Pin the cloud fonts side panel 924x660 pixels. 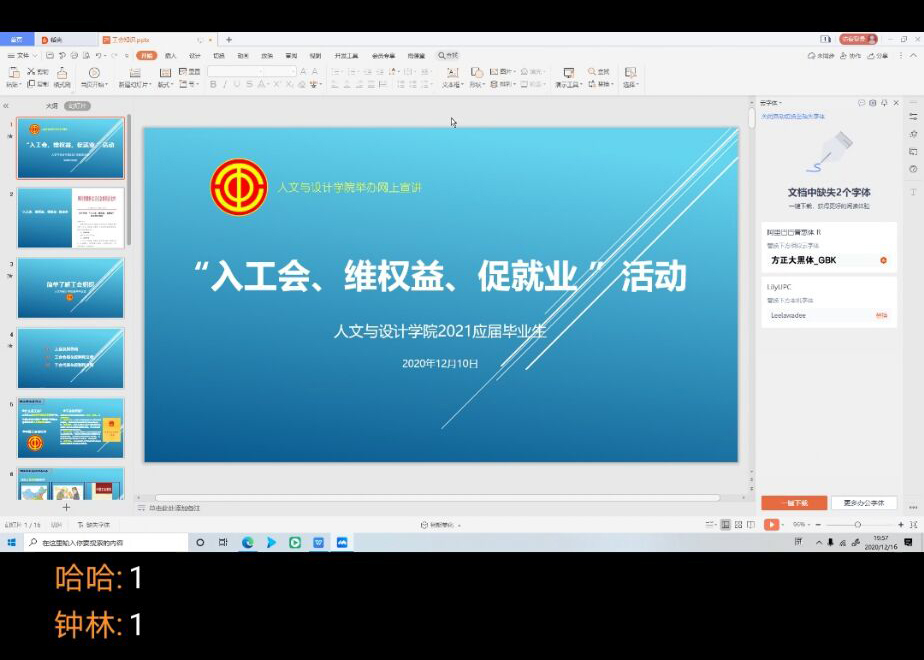pos(884,103)
